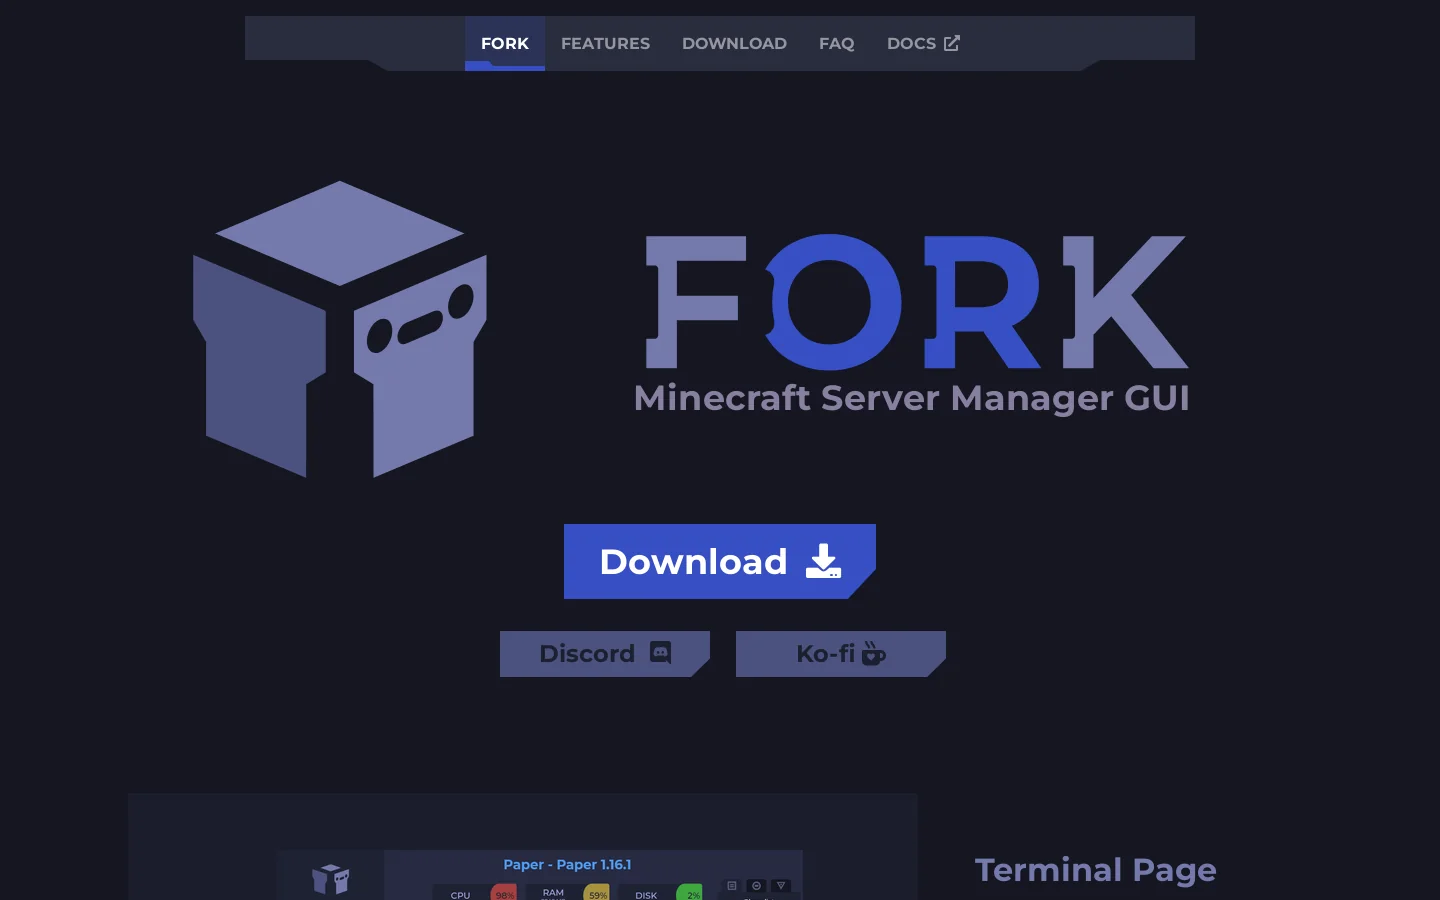Join the Discord server via its button
The height and width of the screenshot is (900, 1440).
point(605,654)
